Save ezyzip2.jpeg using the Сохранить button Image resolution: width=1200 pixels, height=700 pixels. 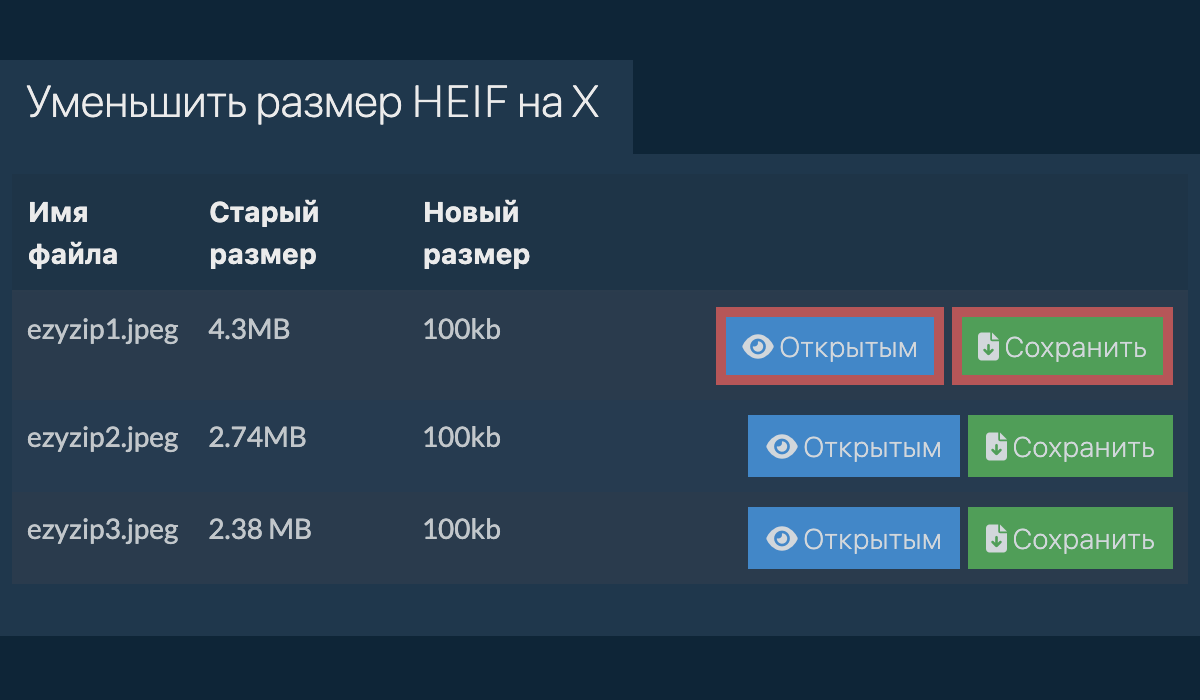click(x=1069, y=446)
